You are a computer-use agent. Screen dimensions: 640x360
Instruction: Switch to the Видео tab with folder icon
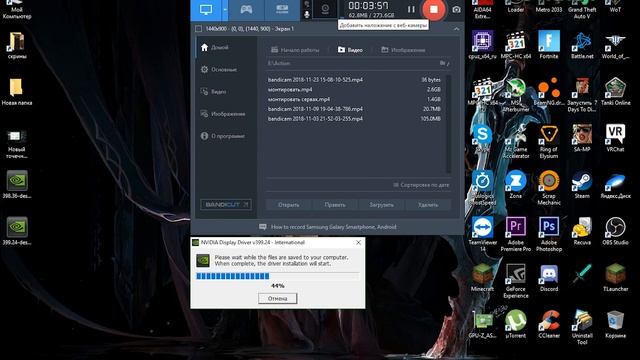[x=350, y=50]
